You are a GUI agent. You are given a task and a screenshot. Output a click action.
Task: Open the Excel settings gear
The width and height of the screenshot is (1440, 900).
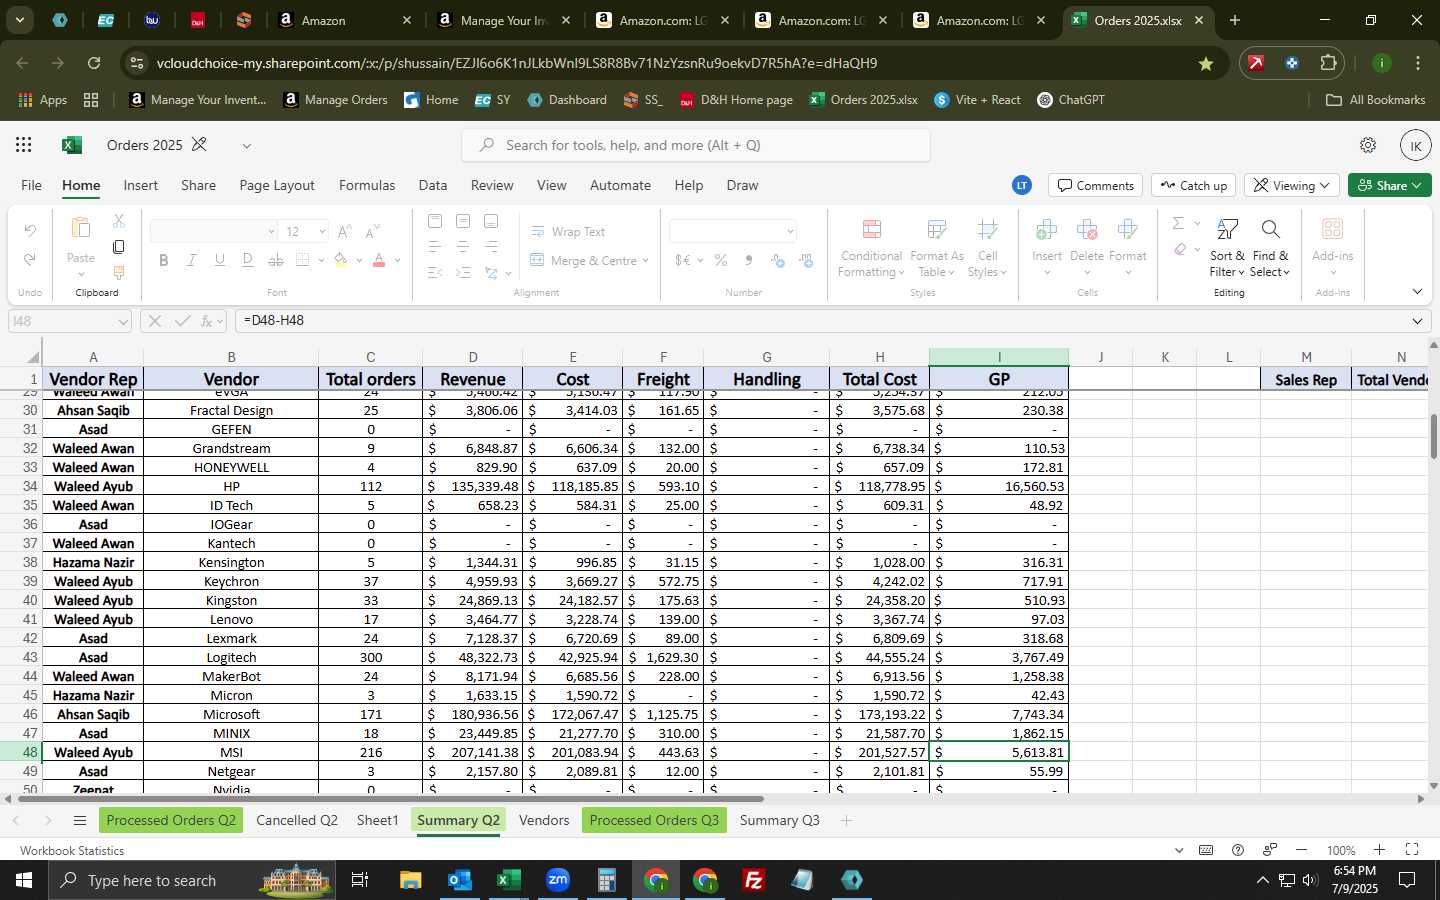tap(1368, 145)
